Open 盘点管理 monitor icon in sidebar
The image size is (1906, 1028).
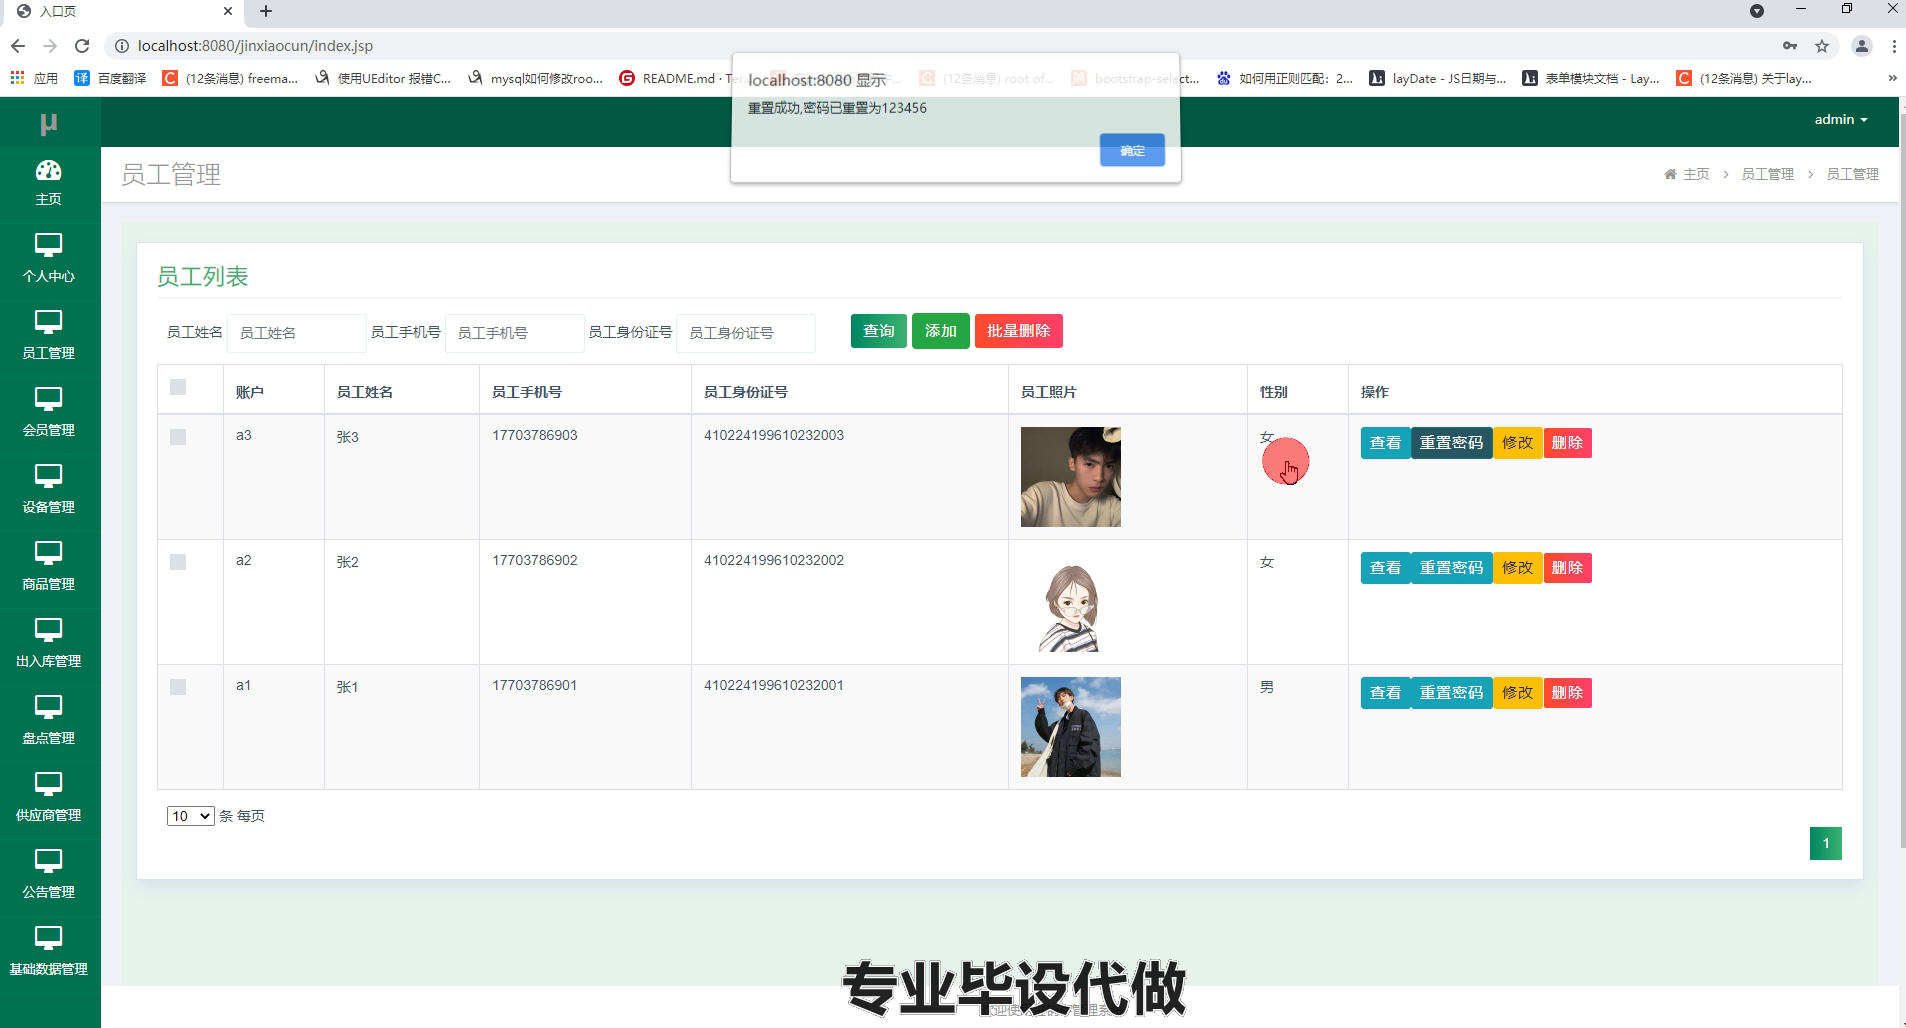48,707
